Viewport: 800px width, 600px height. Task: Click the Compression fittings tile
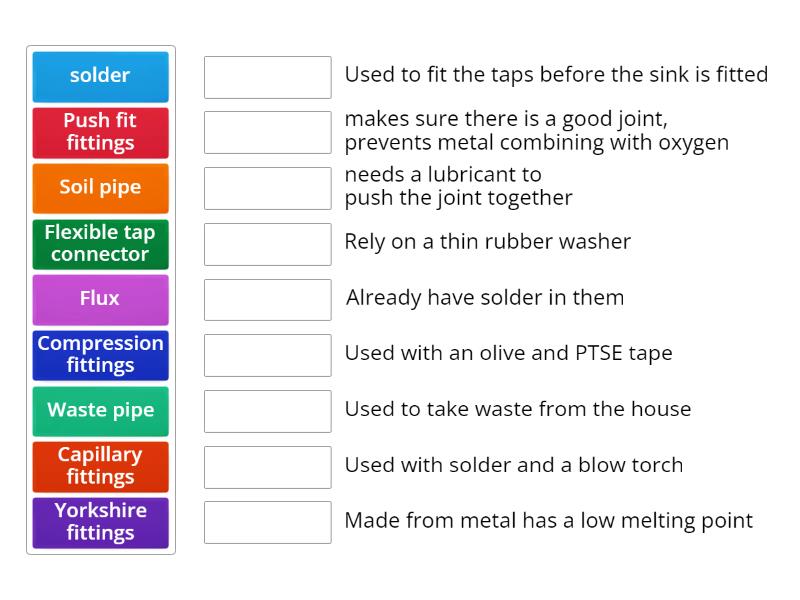[x=100, y=355]
